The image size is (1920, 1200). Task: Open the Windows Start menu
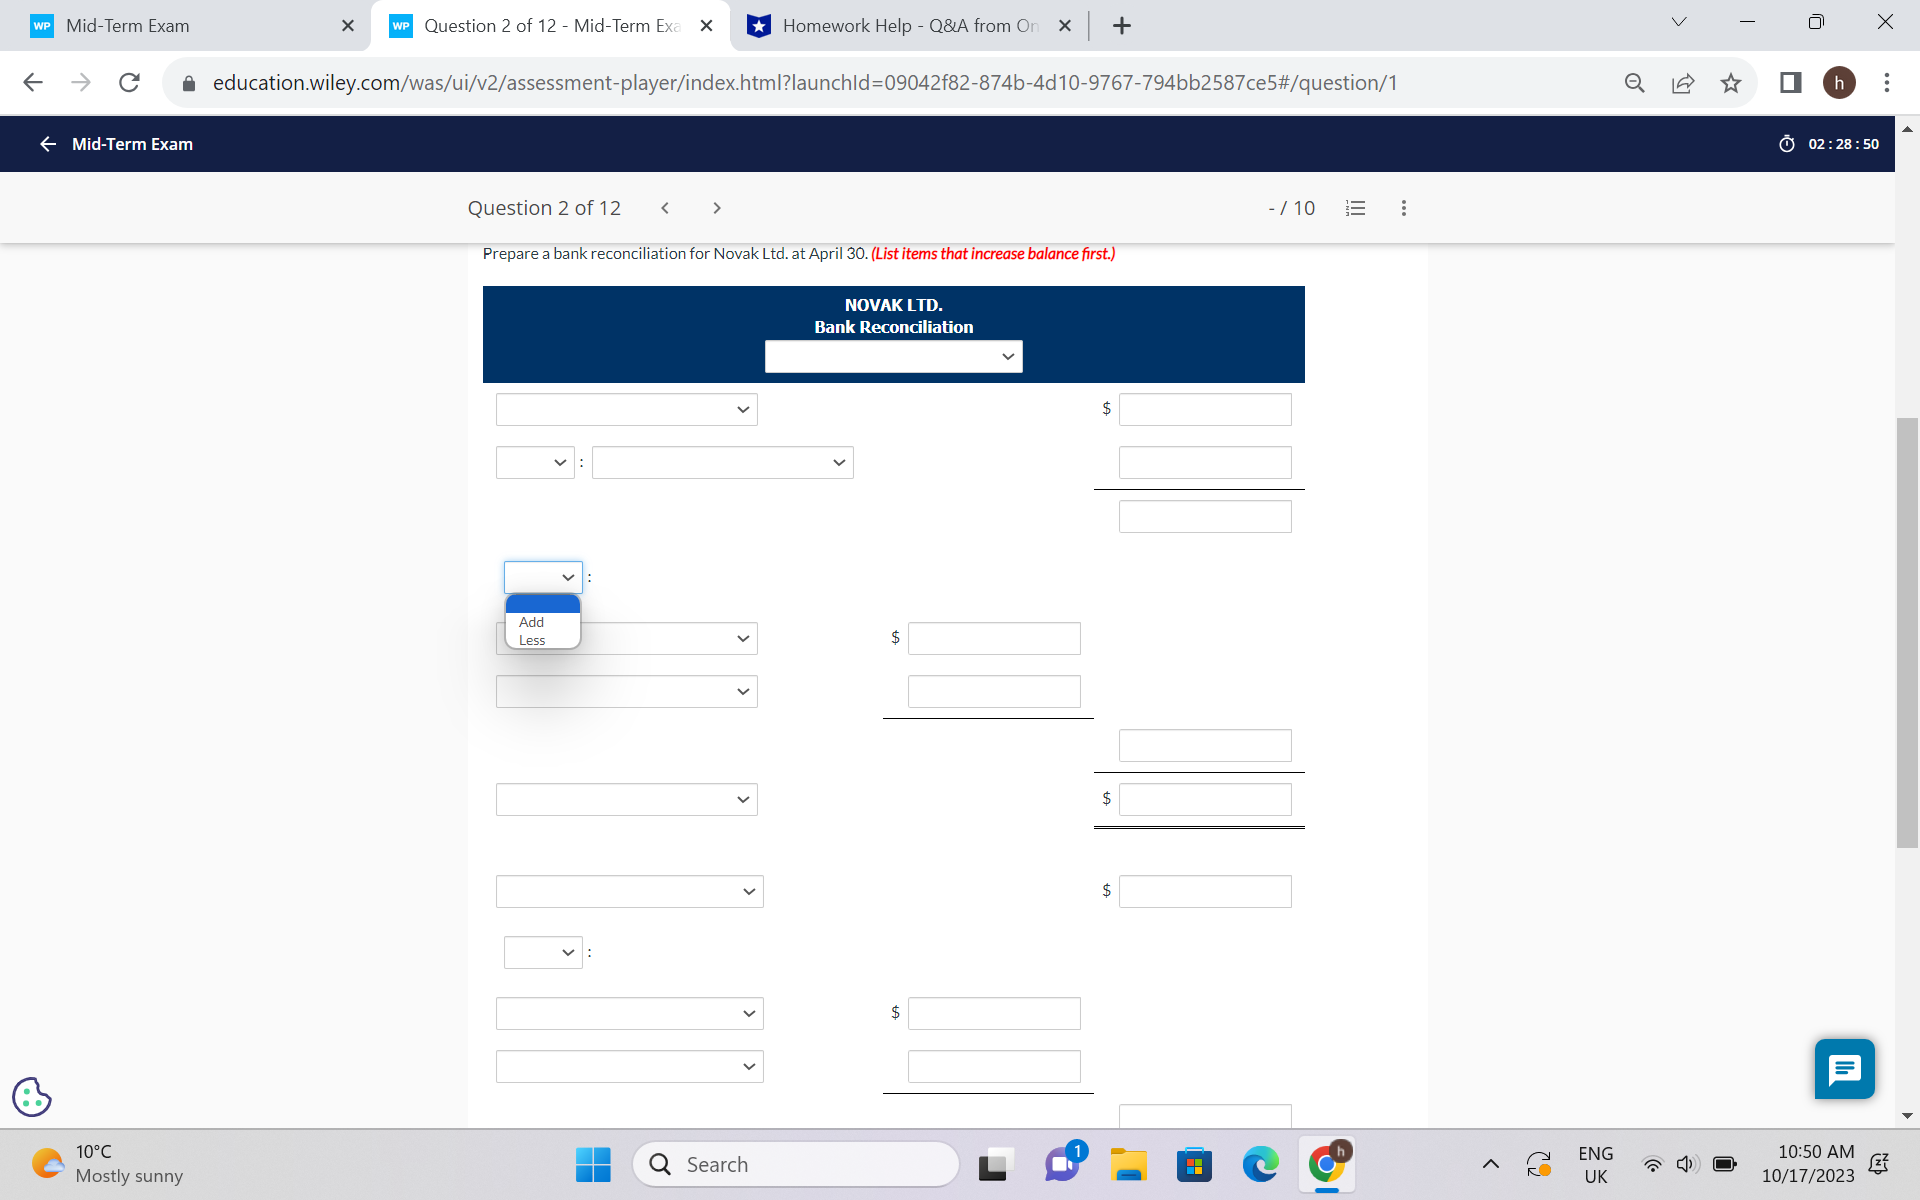593,1164
